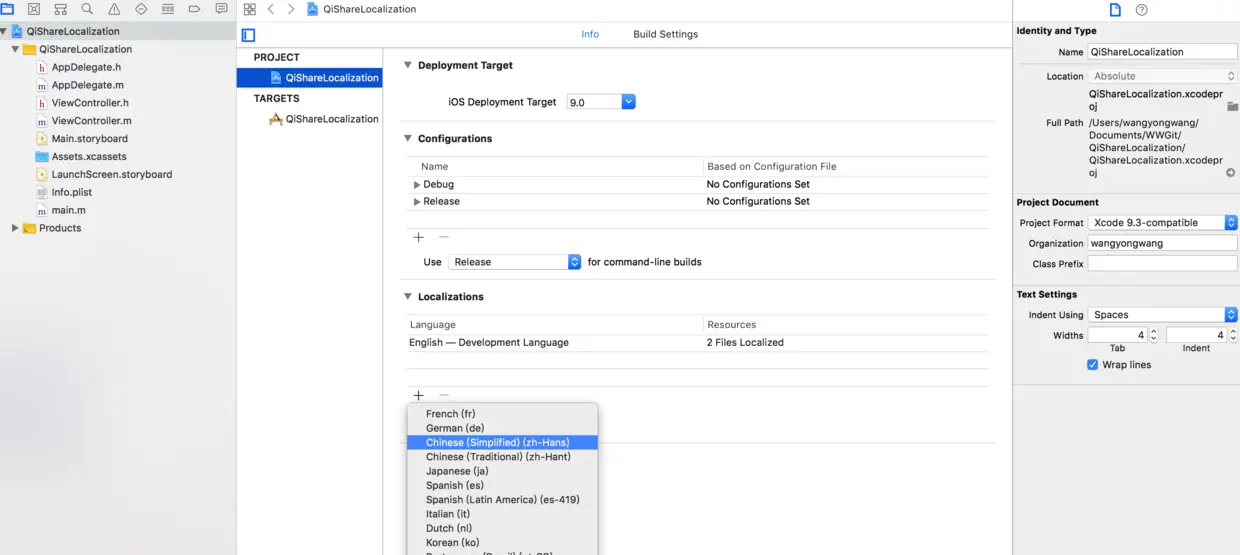Choose German (de) from language menu
The width and height of the screenshot is (1240, 555).
pos(502,428)
